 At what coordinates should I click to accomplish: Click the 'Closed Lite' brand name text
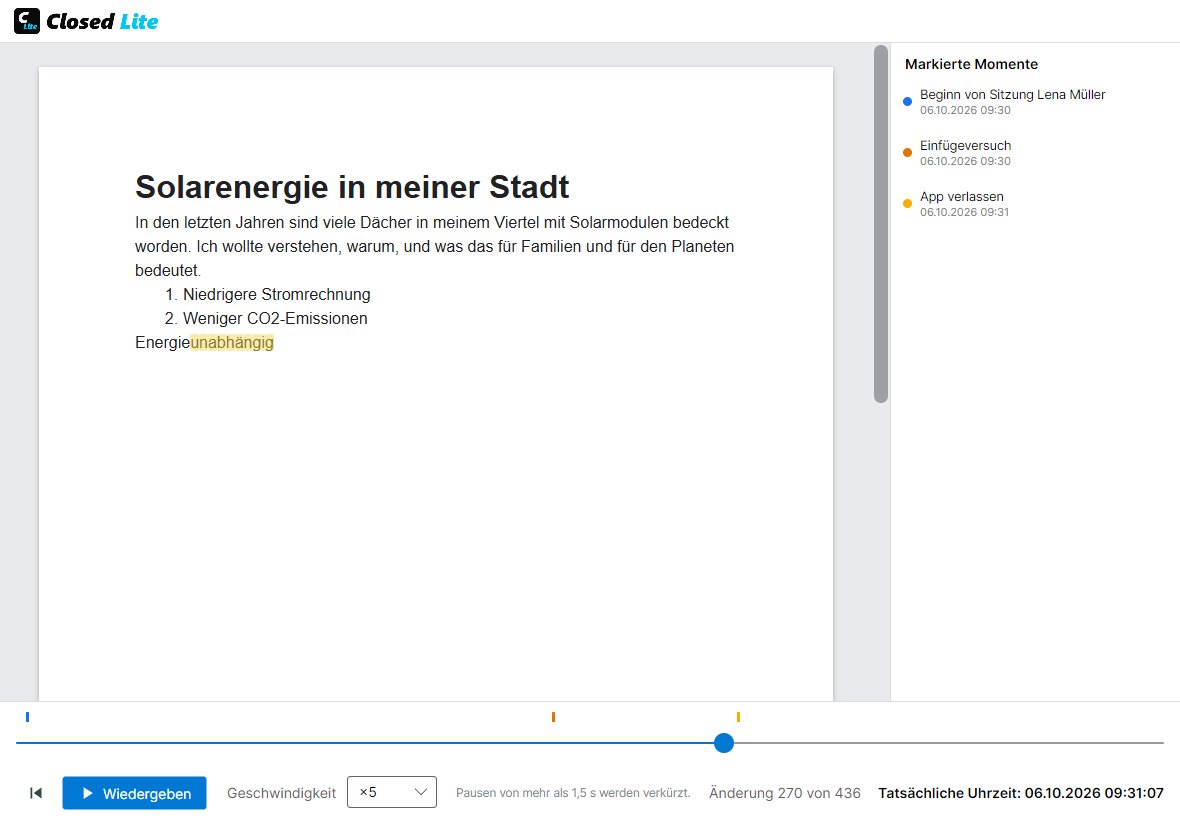pos(102,22)
